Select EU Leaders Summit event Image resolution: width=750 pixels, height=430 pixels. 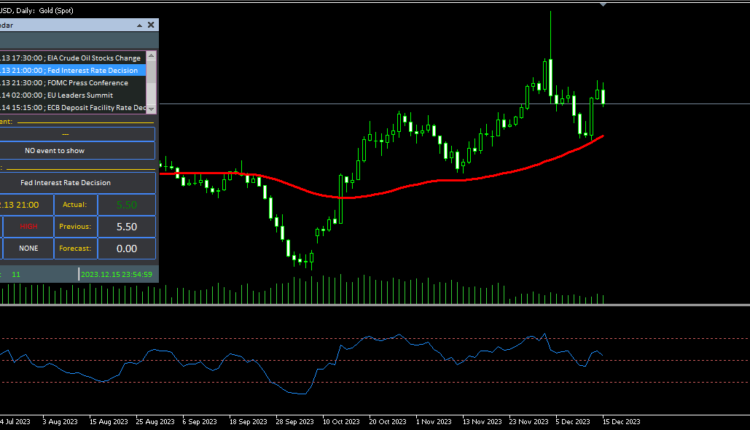[75, 95]
